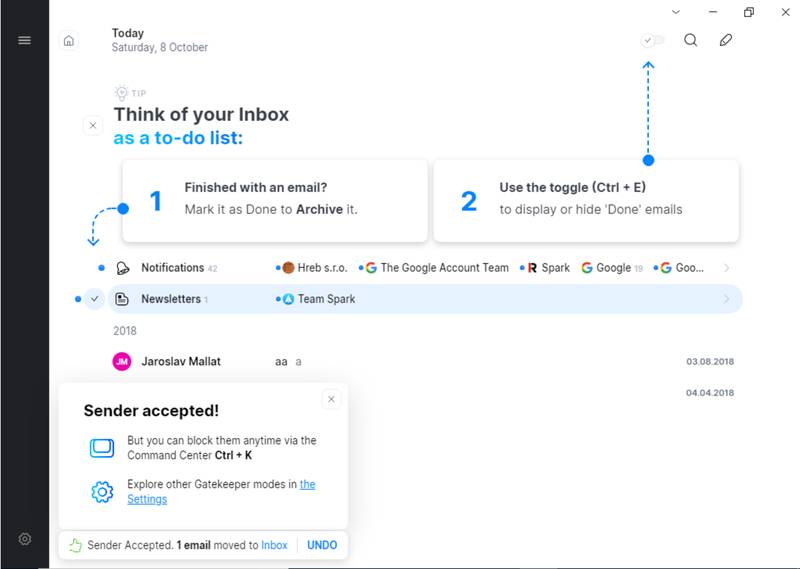Toggle display of Done emails
This screenshot has height=569, width=800.
point(653,40)
